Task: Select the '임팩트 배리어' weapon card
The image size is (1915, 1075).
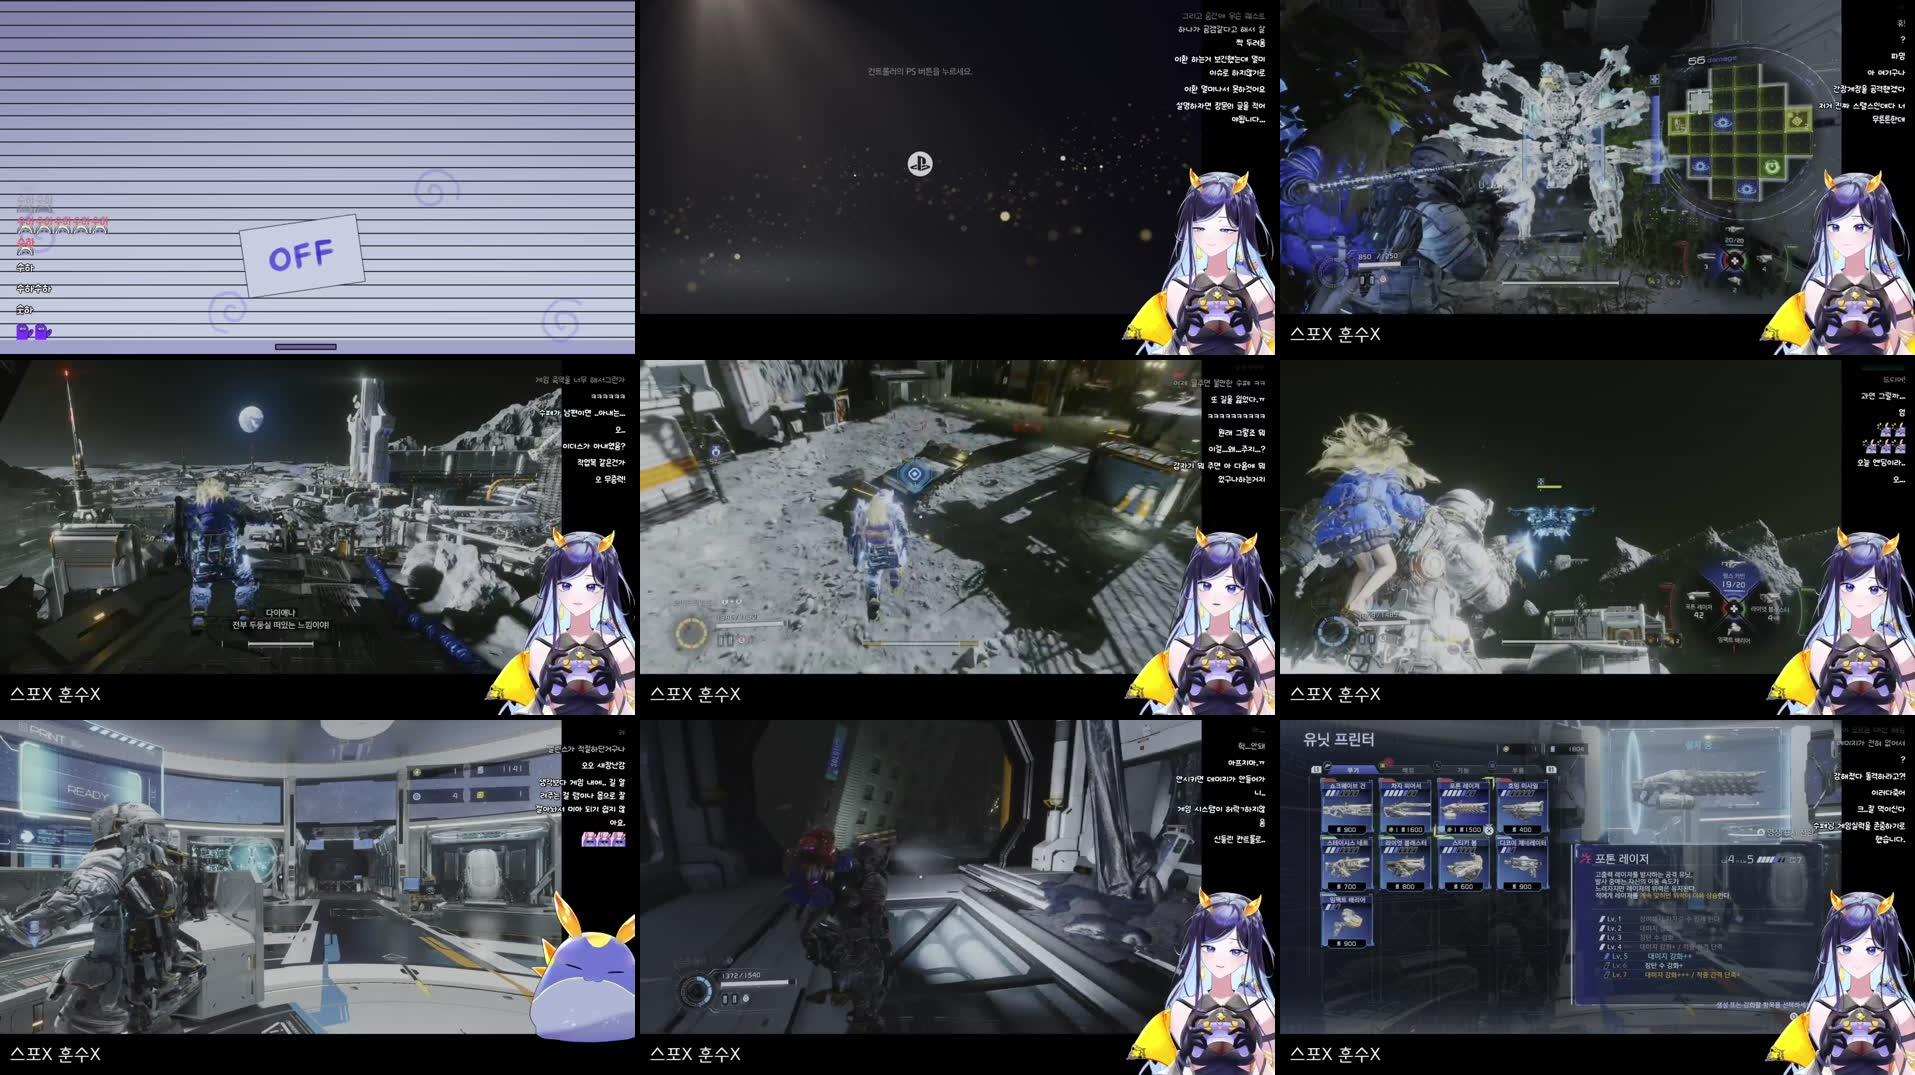Action: [x=1347, y=922]
